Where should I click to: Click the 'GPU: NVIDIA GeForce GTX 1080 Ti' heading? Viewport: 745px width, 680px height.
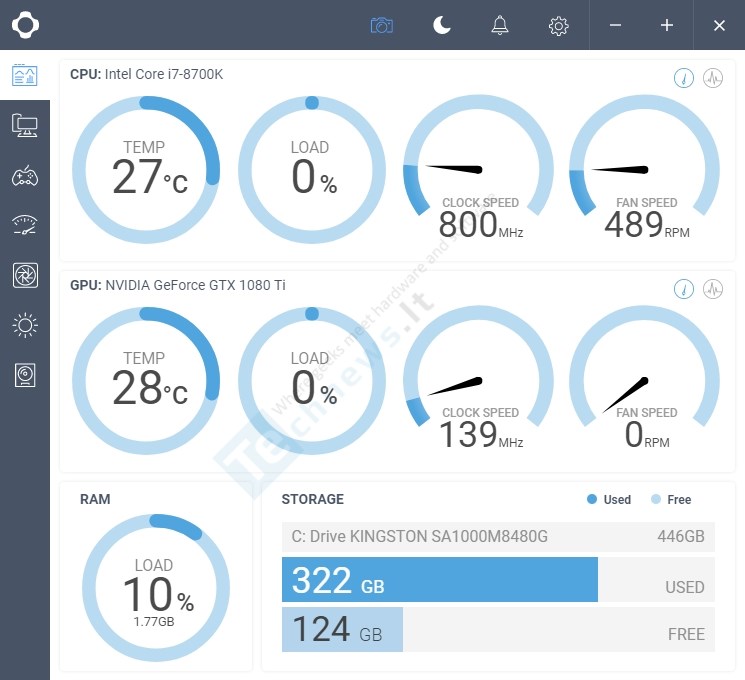(178, 285)
